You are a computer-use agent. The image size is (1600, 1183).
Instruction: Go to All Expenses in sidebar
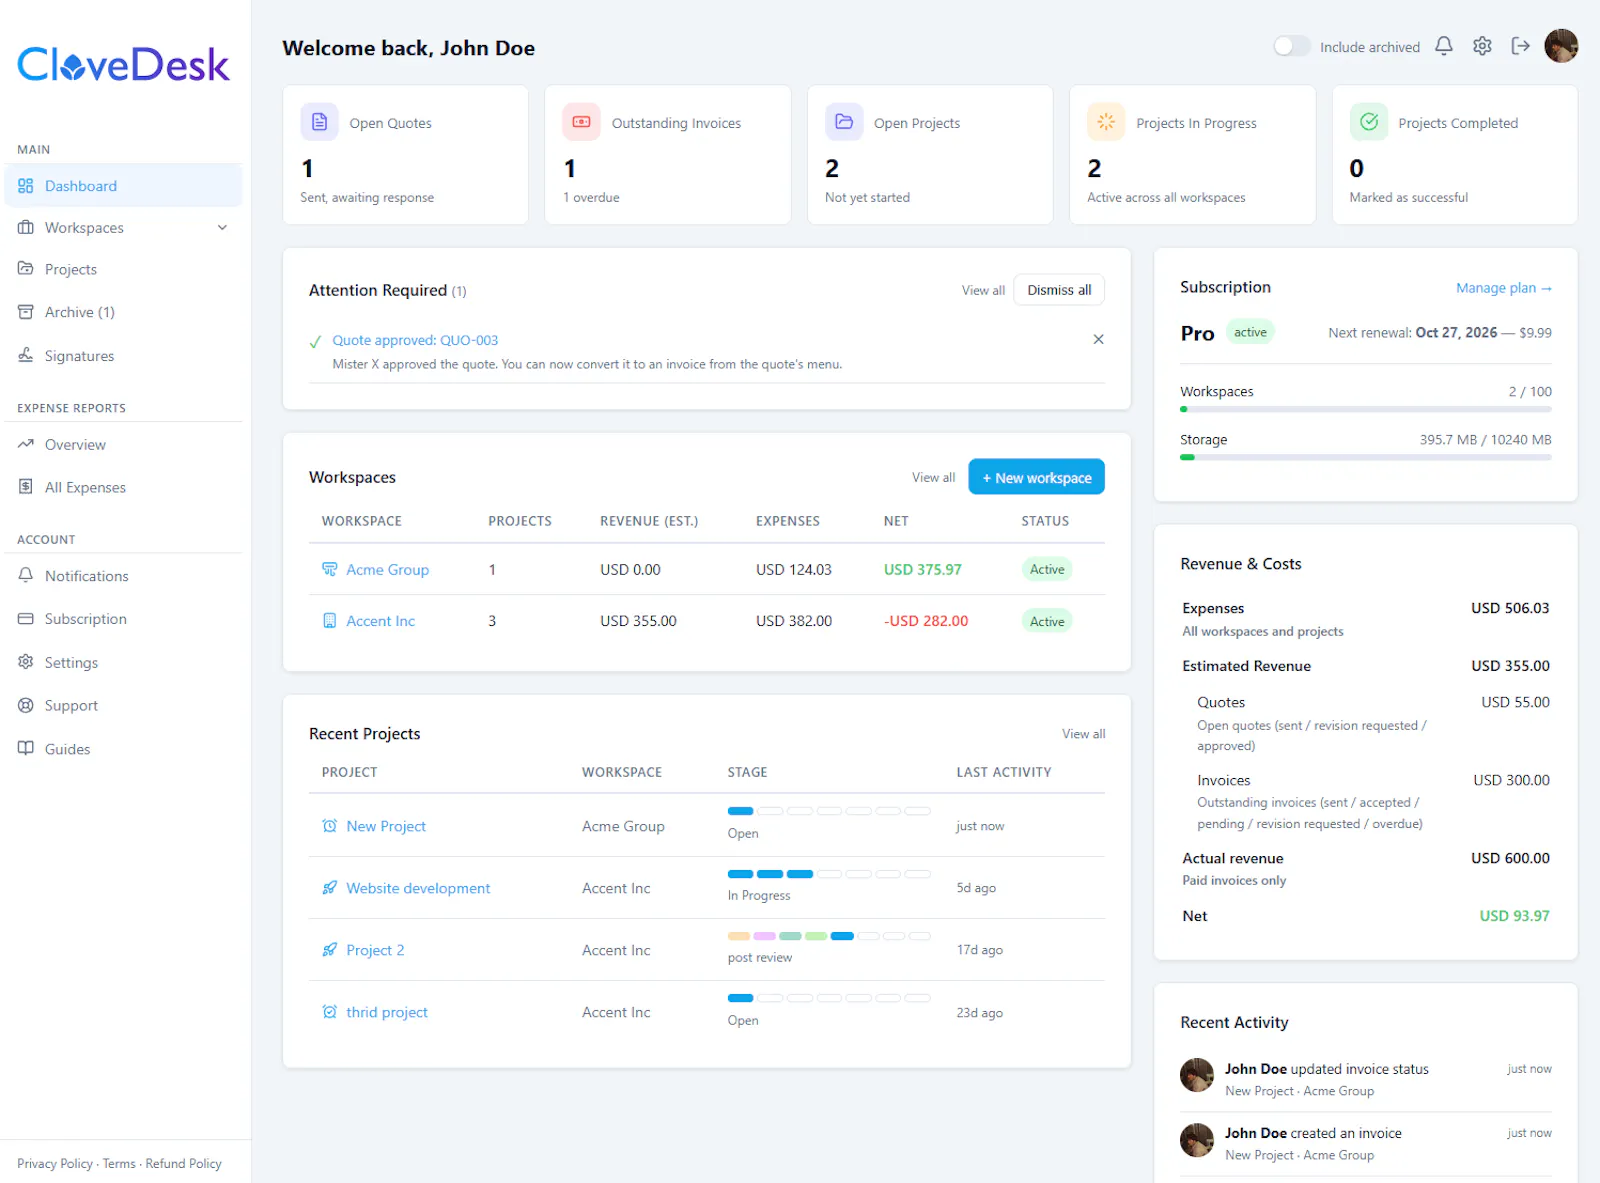point(123,488)
